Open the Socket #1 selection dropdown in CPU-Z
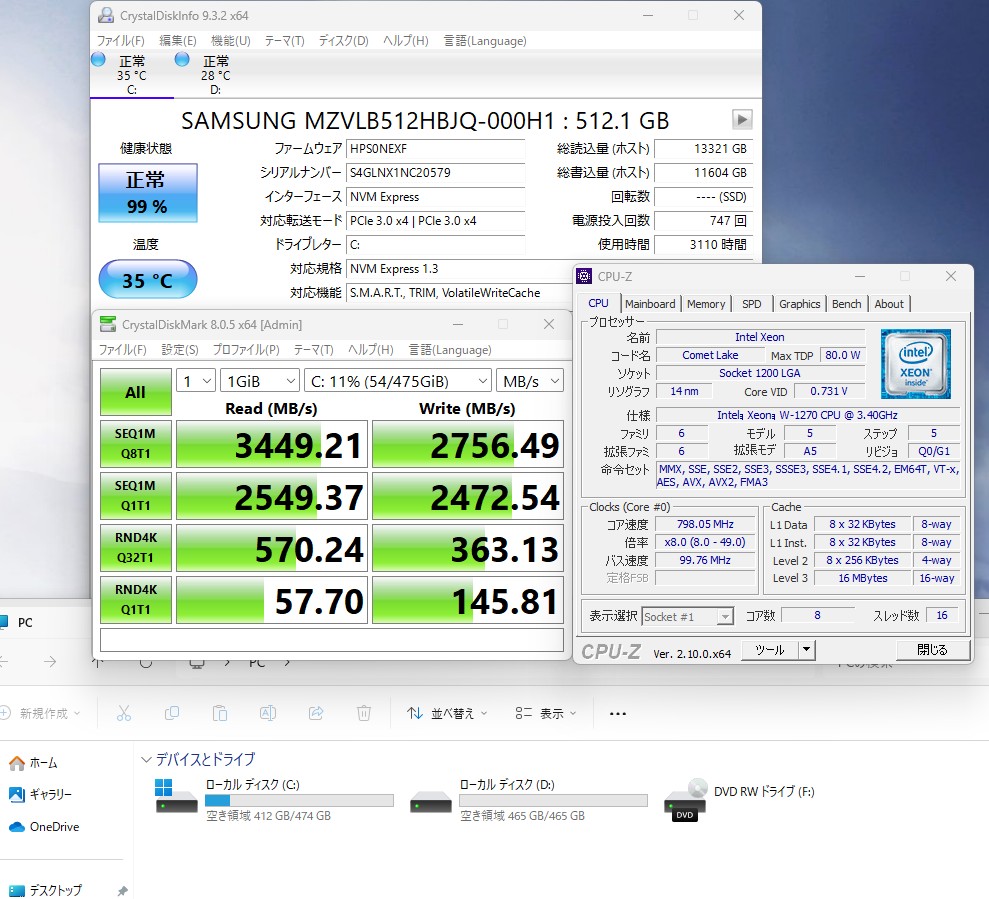The width and height of the screenshot is (989, 899). click(688, 616)
